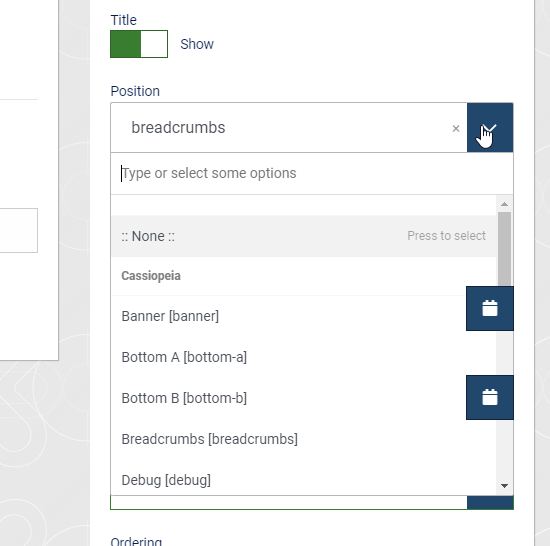Choose Bottom A [bottom-a] position
550x546 pixels.
coord(303,357)
